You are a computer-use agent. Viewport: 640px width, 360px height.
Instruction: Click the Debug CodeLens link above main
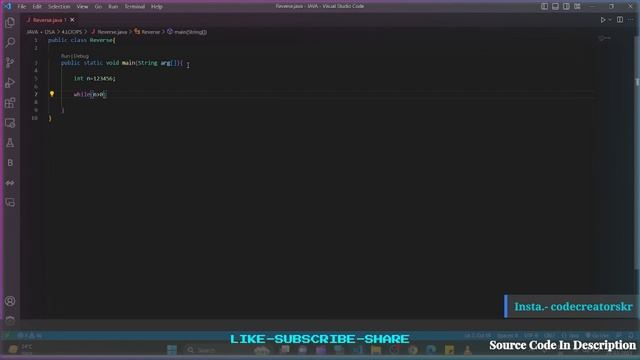[82, 56]
